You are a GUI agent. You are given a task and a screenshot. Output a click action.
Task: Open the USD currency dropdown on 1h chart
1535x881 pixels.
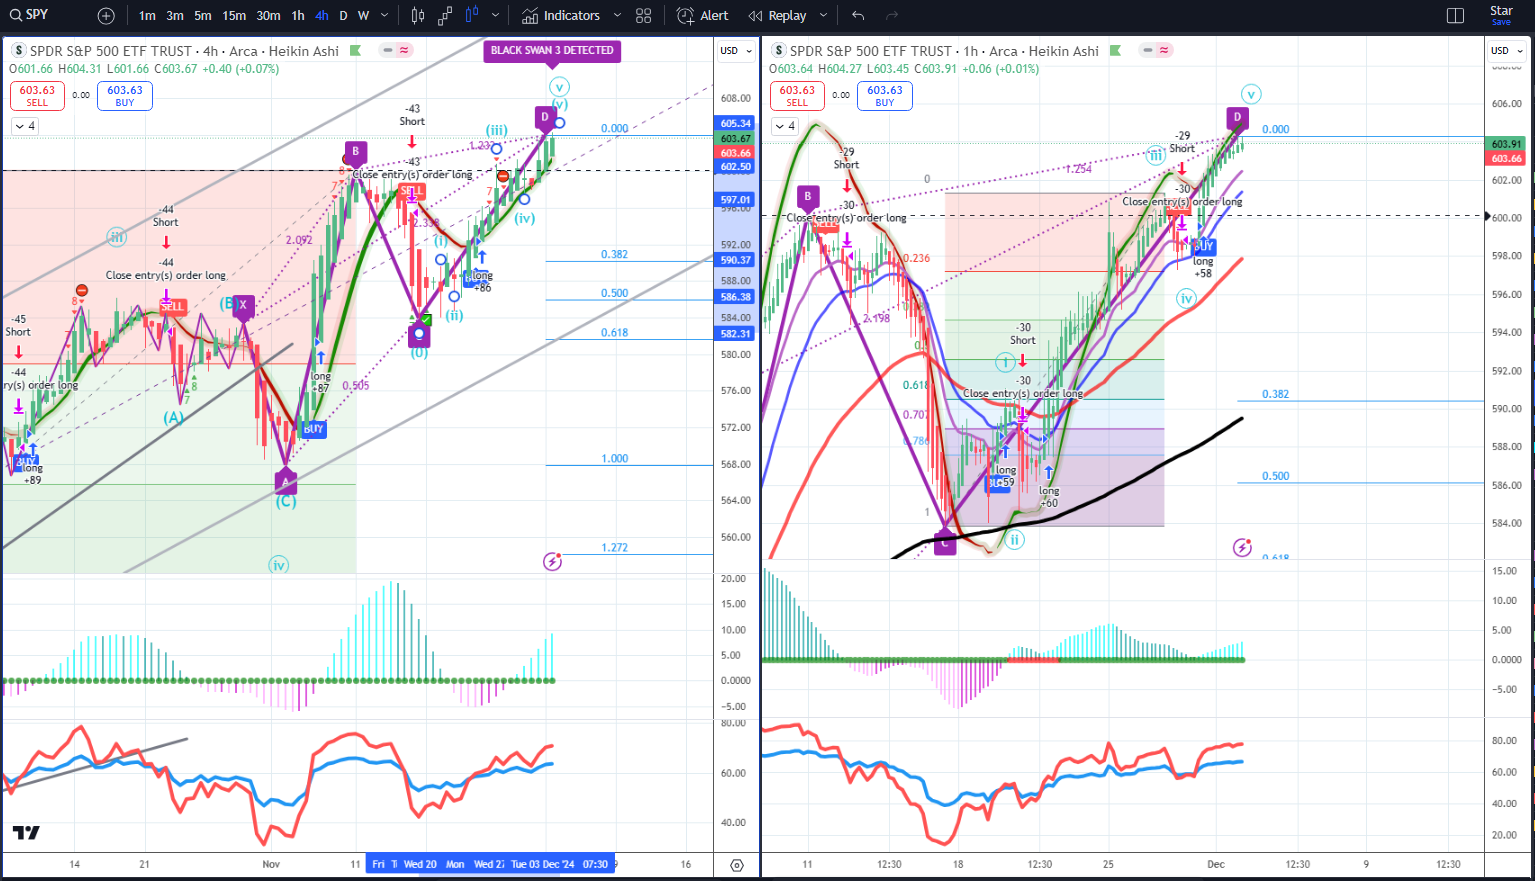(1506, 51)
